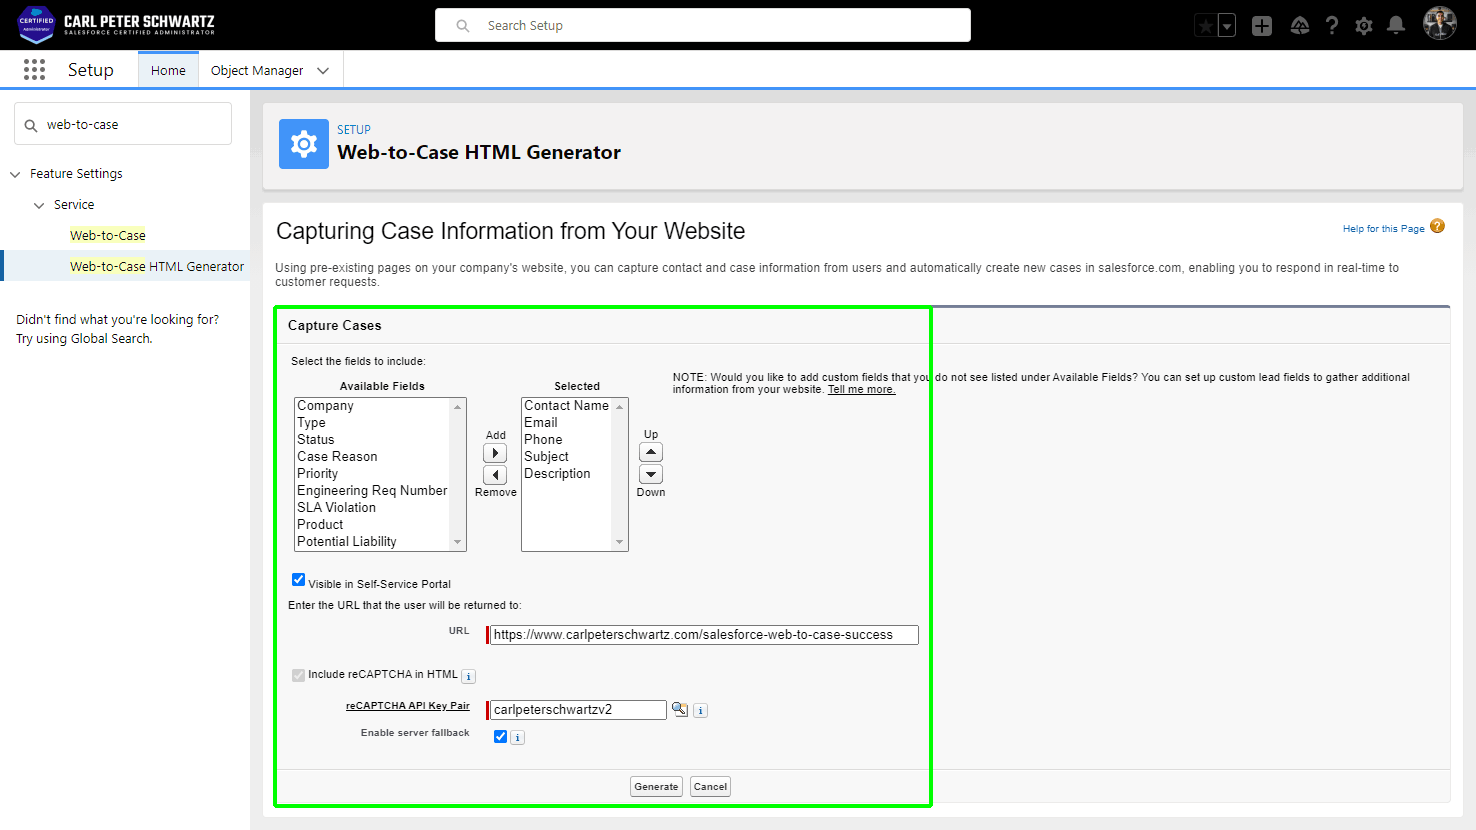Click the Search Setup field
Viewport: 1476px width, 830px height.
click(703, 25)
